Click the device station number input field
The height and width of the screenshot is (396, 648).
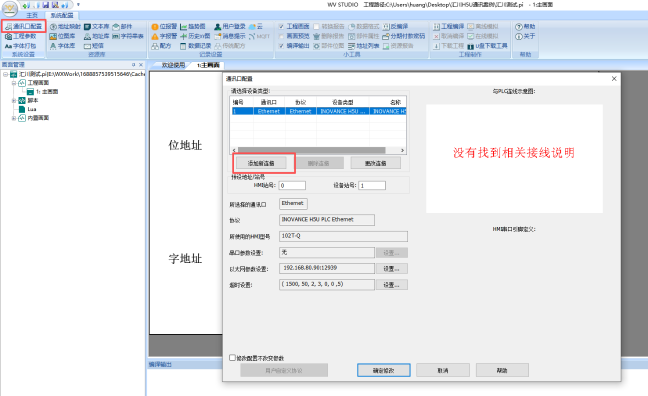[372, 186]
